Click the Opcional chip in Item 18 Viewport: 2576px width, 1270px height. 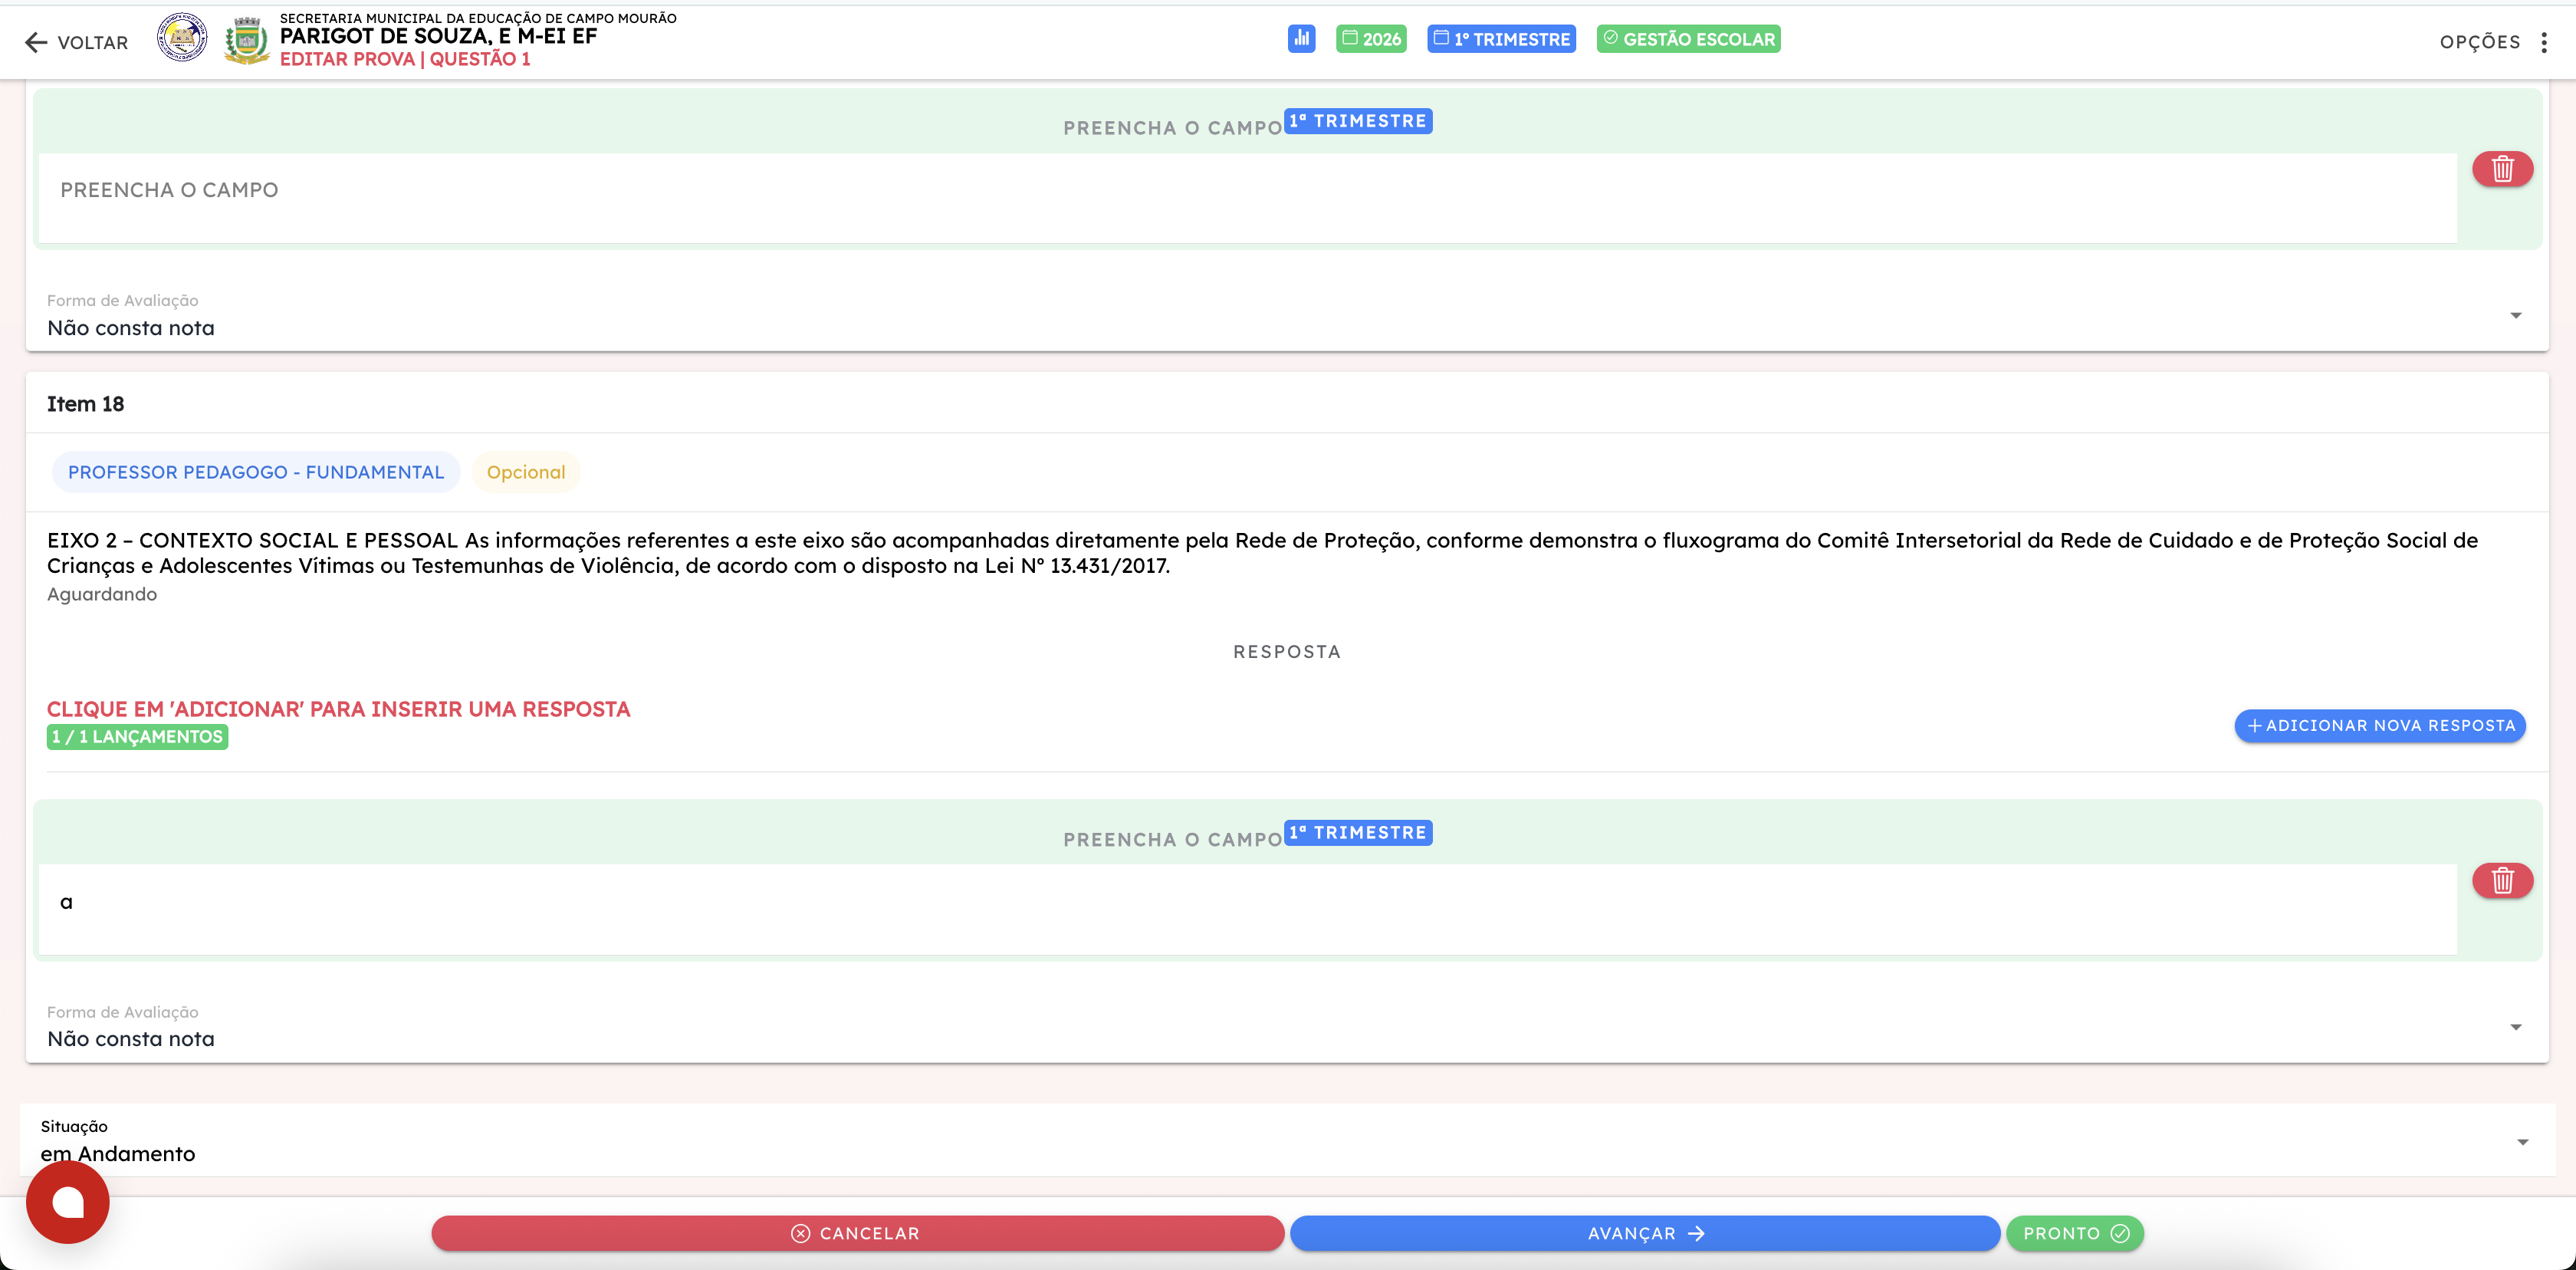click(526, 472)
